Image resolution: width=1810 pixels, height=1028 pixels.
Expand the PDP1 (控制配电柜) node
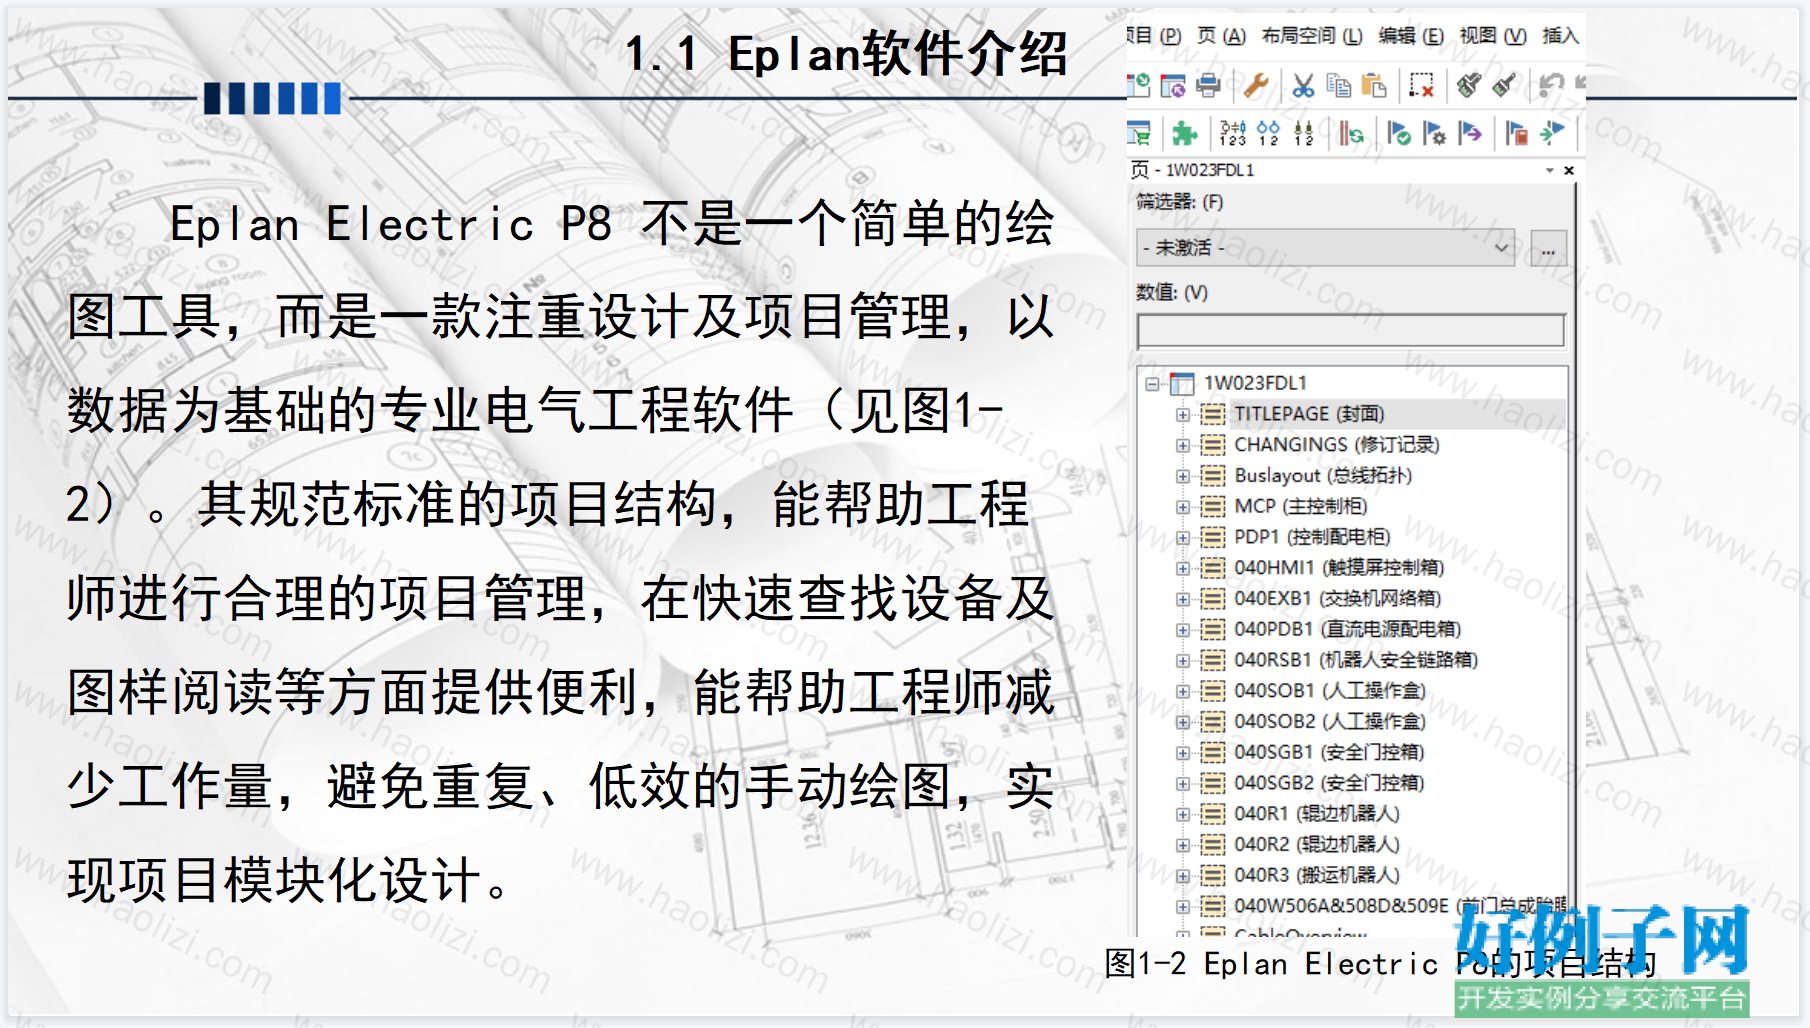pos(1183,538)
